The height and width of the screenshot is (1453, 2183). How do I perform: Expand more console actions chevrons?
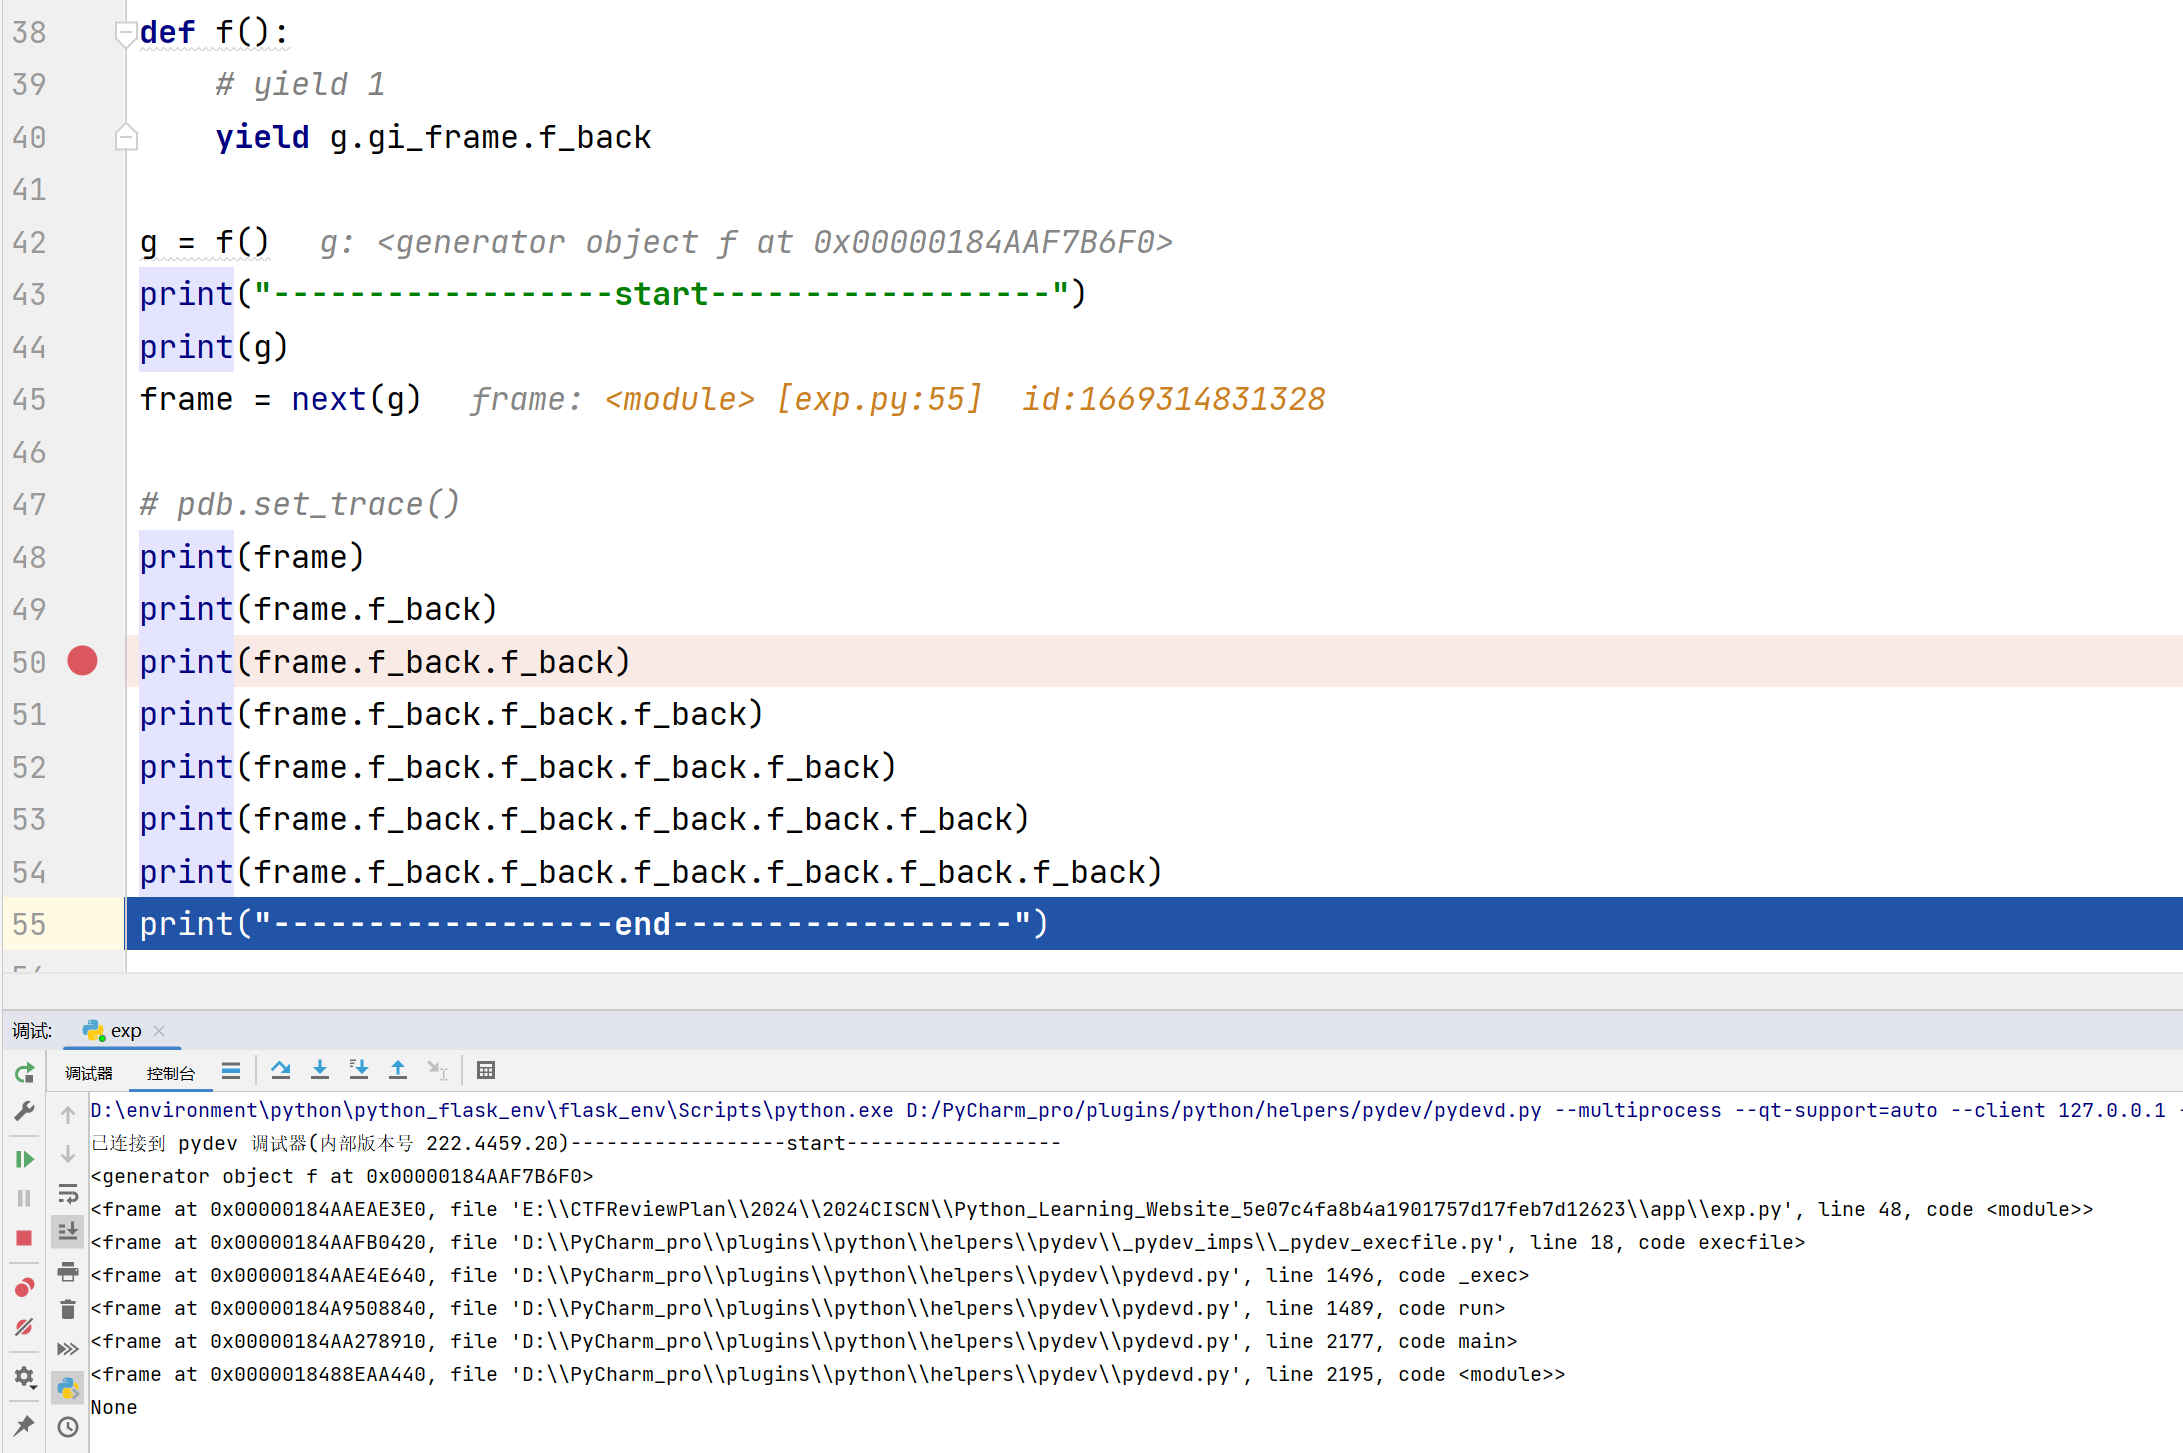click(68, 1349)
